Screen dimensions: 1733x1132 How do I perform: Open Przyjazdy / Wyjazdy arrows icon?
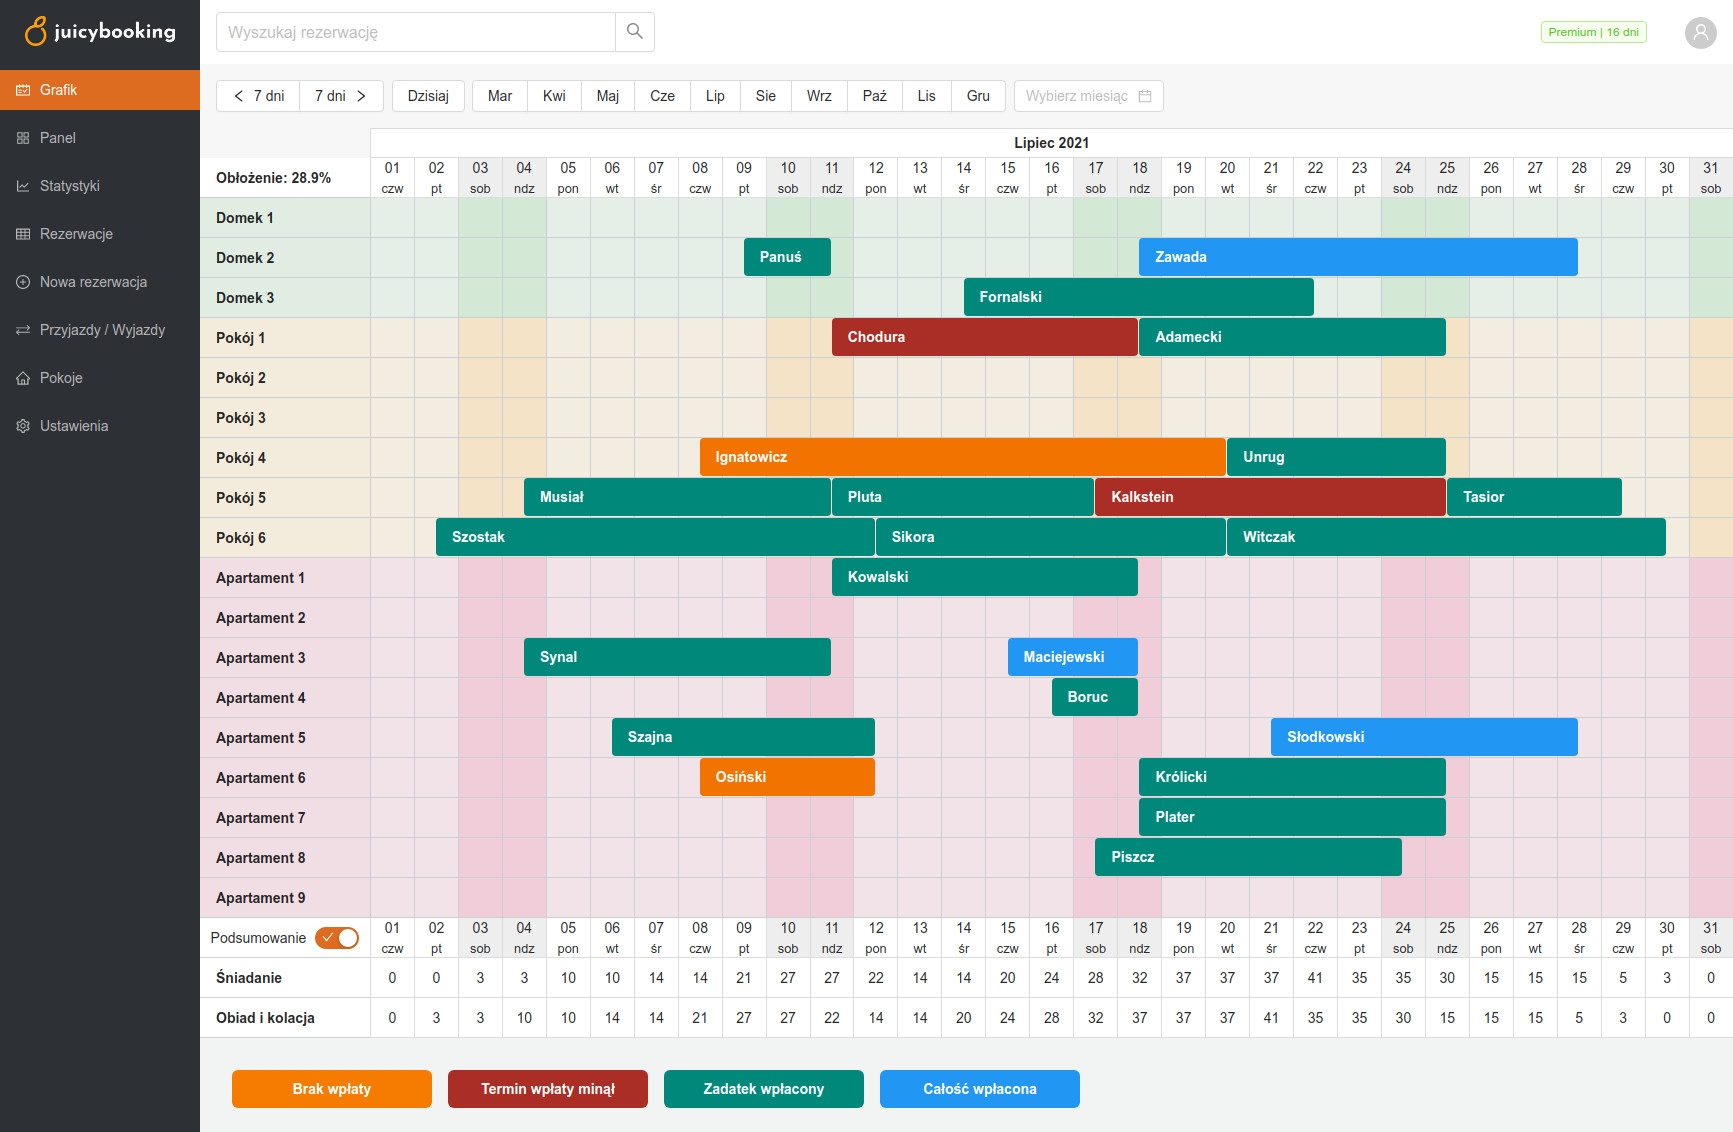click(23, 330)
